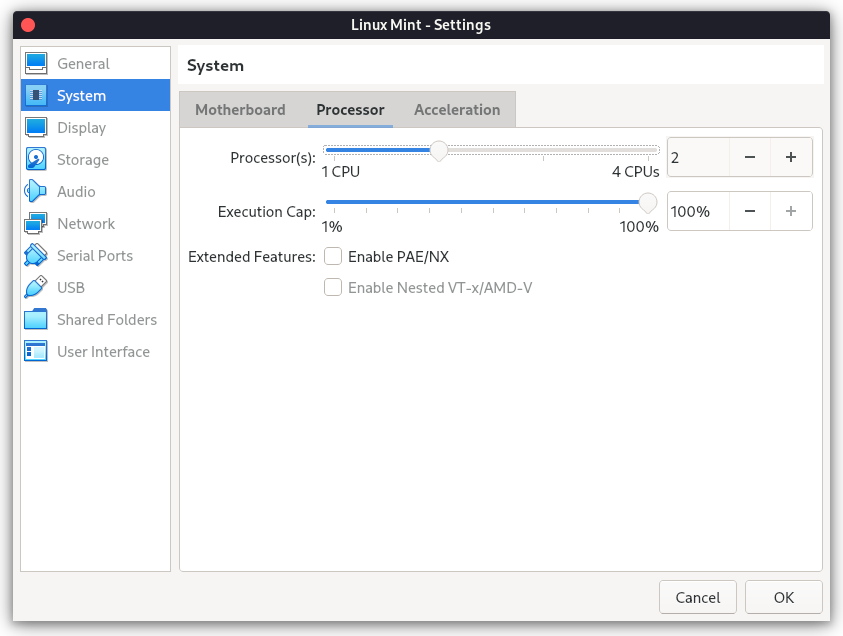843x636 pixels.
Task: Enable PAE/NX checkbox
Action: coord(333,256)
